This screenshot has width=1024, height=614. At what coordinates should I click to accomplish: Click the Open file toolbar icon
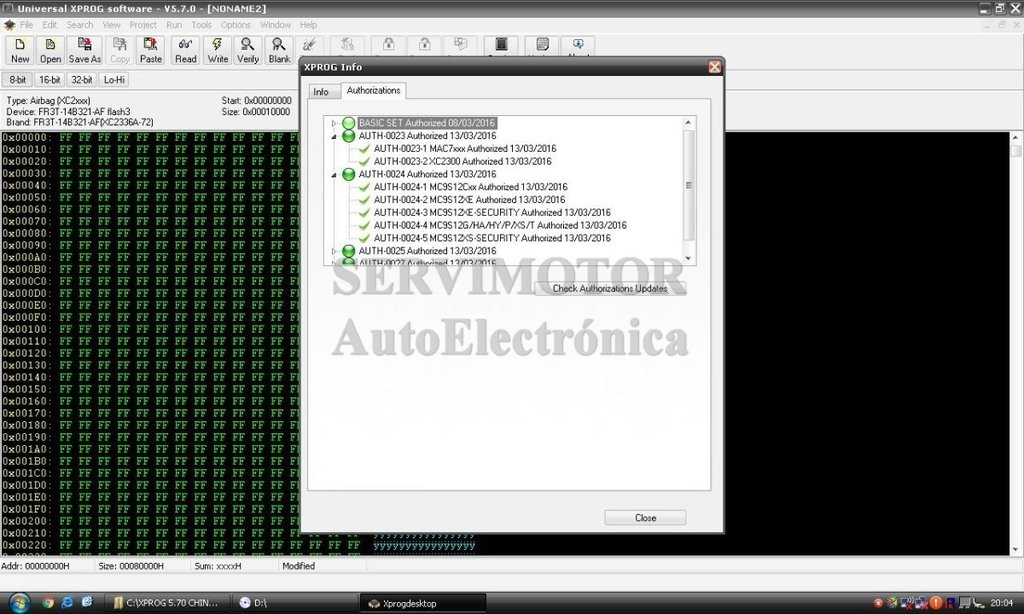click(50, 50)
